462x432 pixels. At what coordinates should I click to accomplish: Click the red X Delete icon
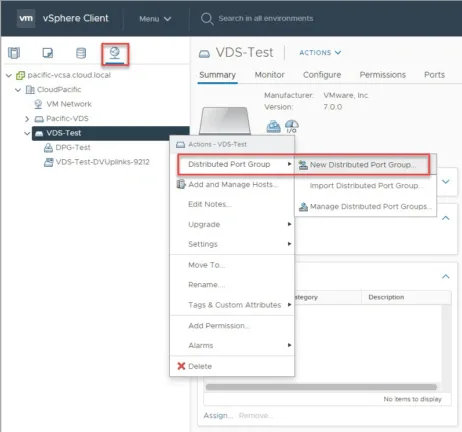click(181, 366)
